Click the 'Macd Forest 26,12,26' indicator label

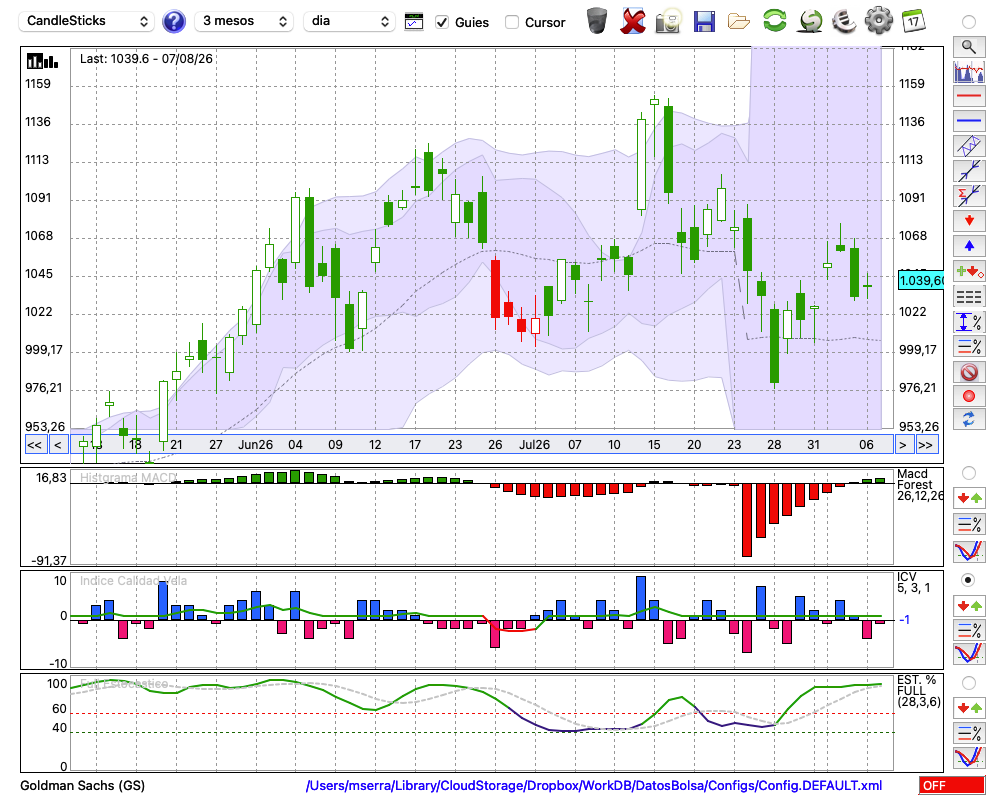click(918, 484)
